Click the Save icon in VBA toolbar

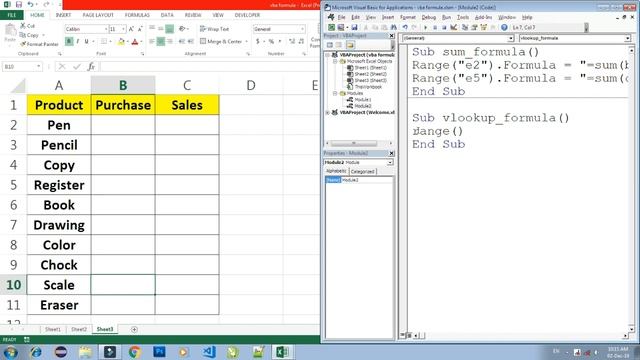click(x=354, y=27)
